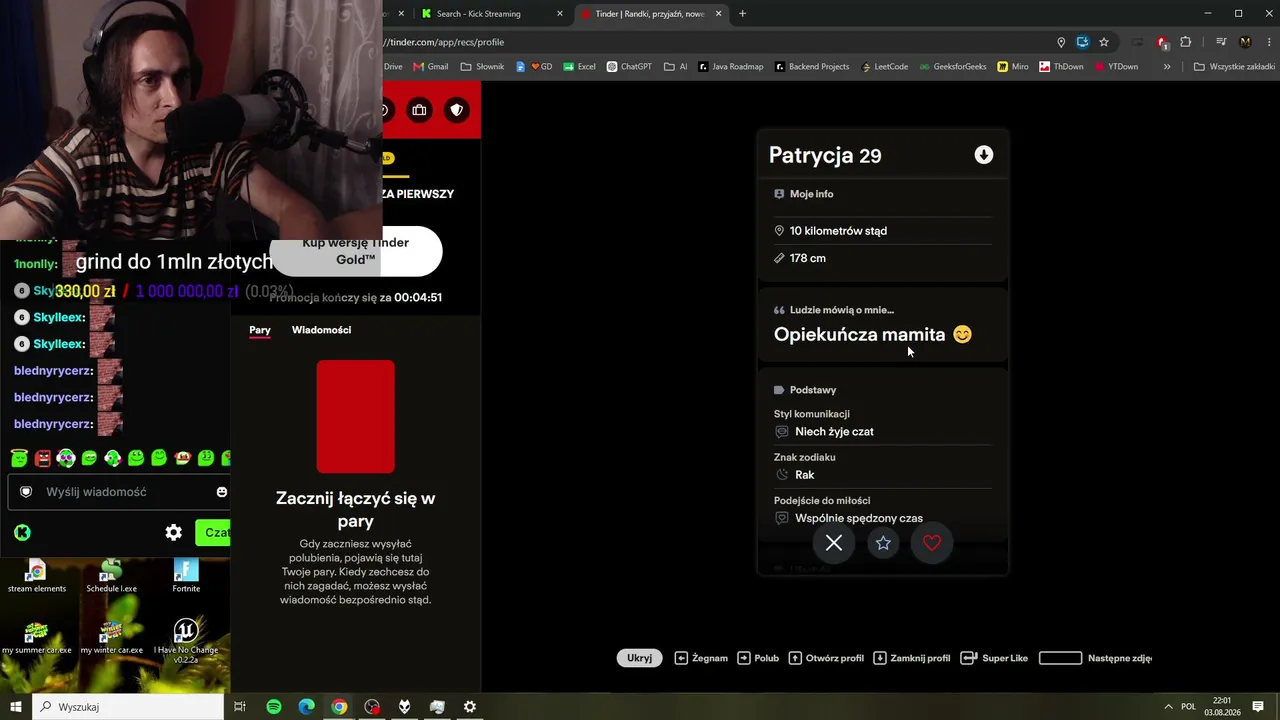The image size is (1280, 720).
Task: Open Kick chat settings gear
Action: coord(174,533)
